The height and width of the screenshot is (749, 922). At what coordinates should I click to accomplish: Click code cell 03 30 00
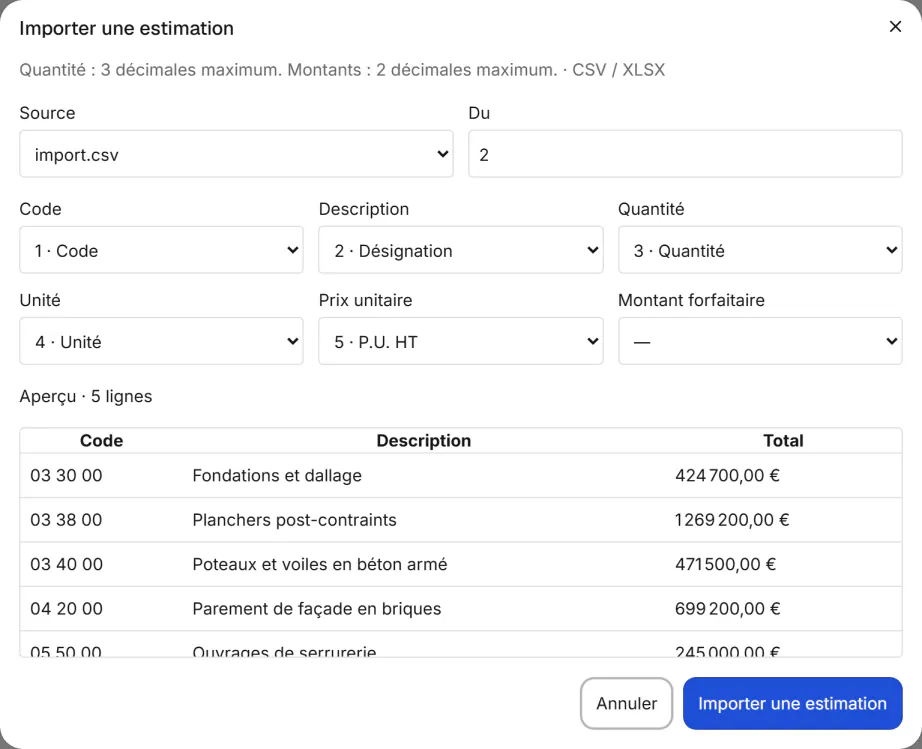(x=66, y=475)
